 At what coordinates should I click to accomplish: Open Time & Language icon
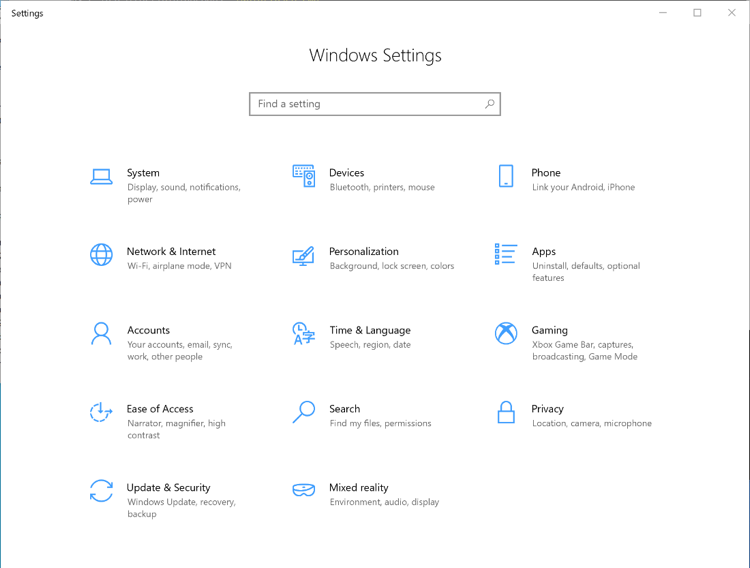(303, 334)
